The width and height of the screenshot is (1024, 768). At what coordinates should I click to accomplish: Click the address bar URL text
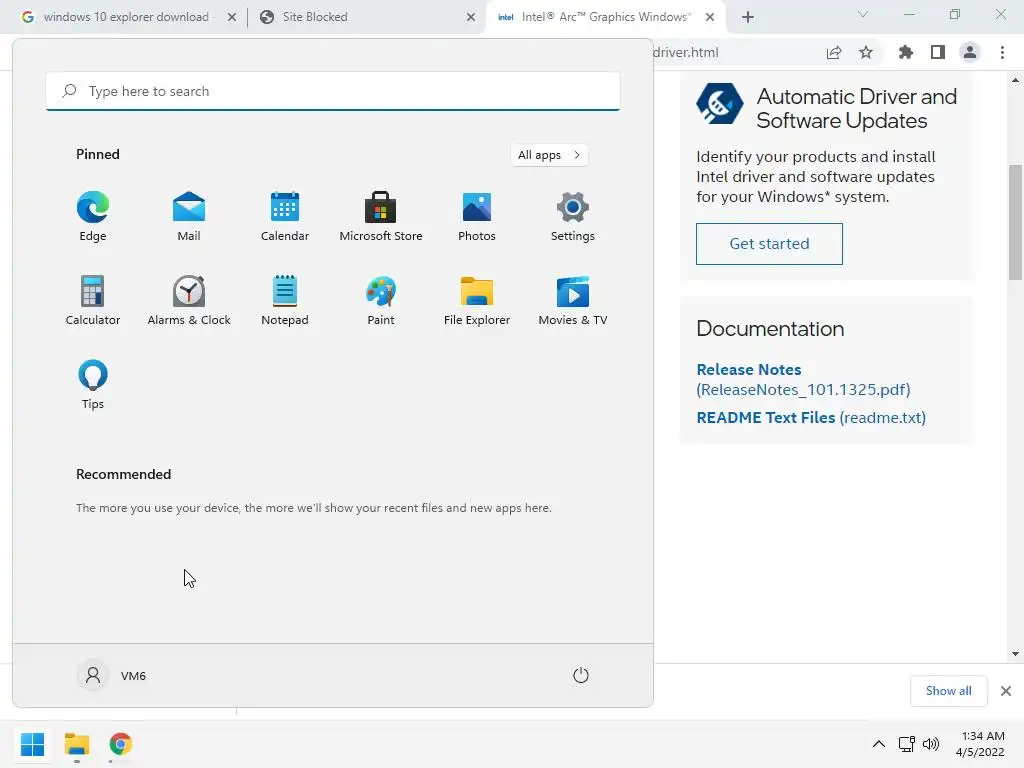coord(686,53)
